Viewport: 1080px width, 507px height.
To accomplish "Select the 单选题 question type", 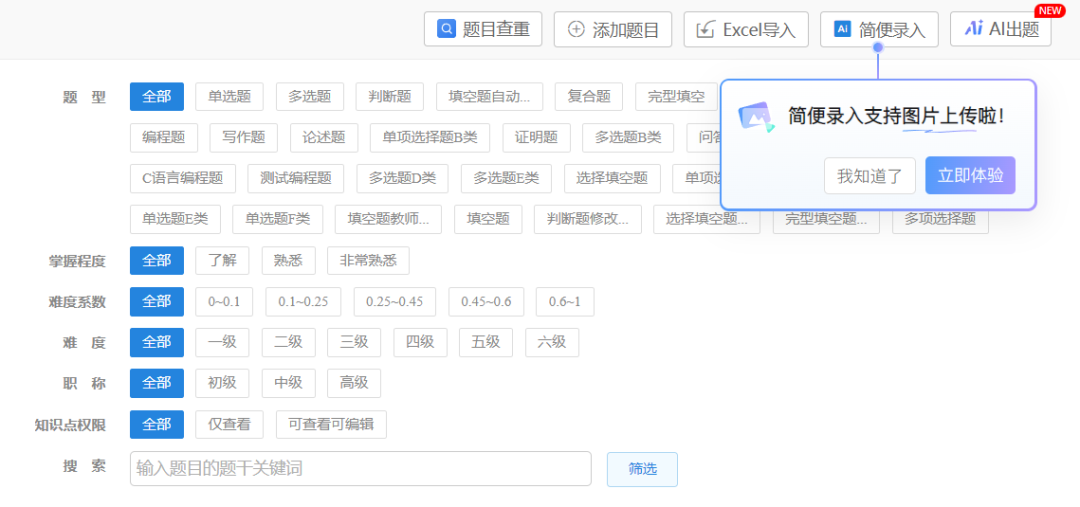I will pos(229,96).
